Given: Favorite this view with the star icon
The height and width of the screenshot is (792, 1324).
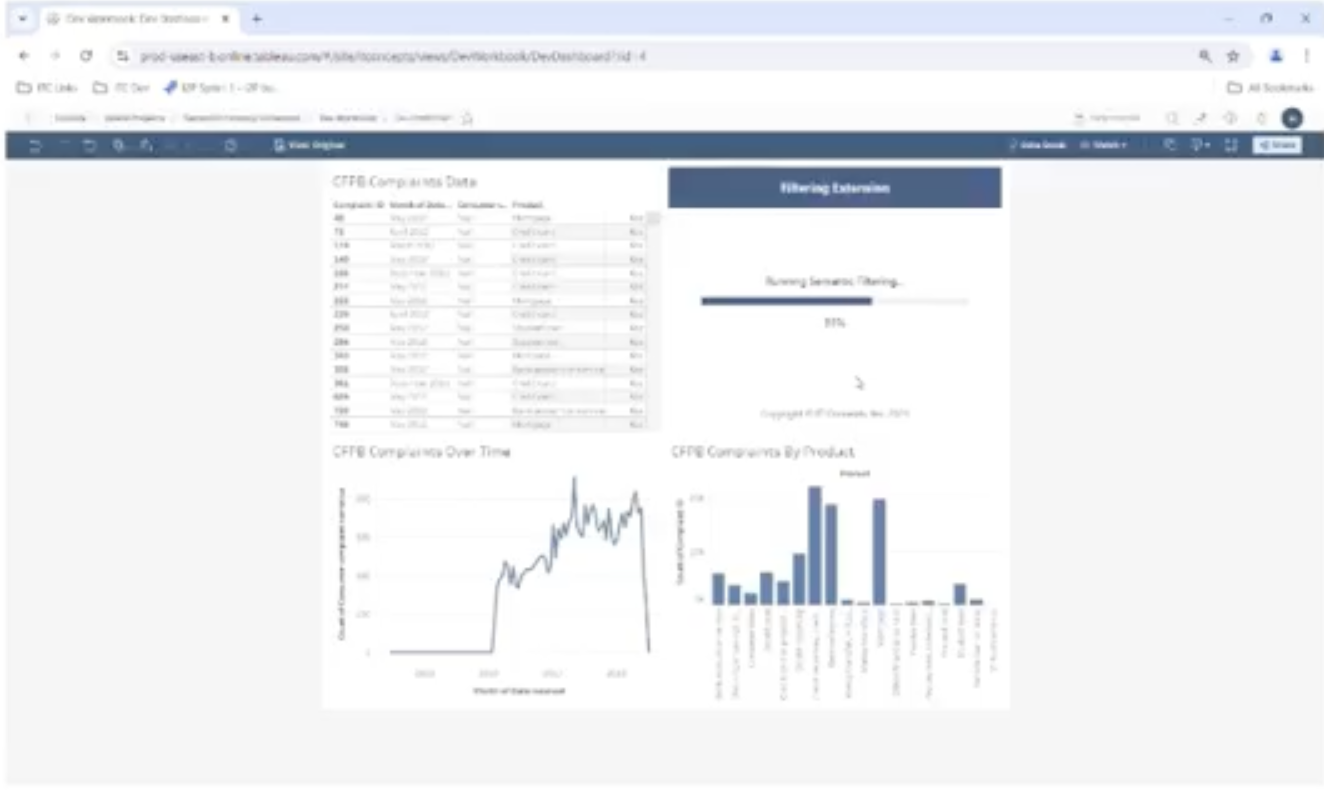Looking at the screenshot, I should [467, 118].
